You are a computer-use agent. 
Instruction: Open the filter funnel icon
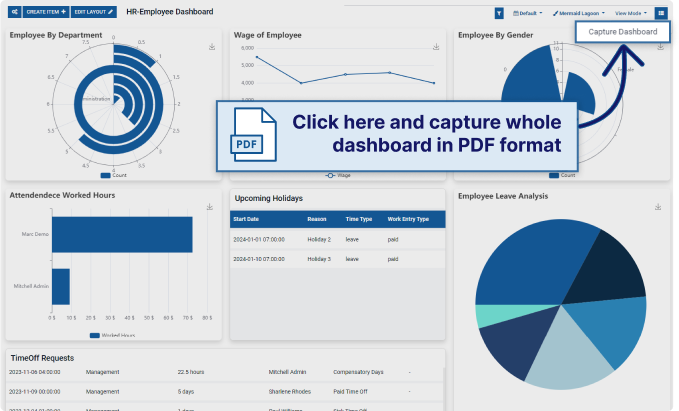point(499,13)
